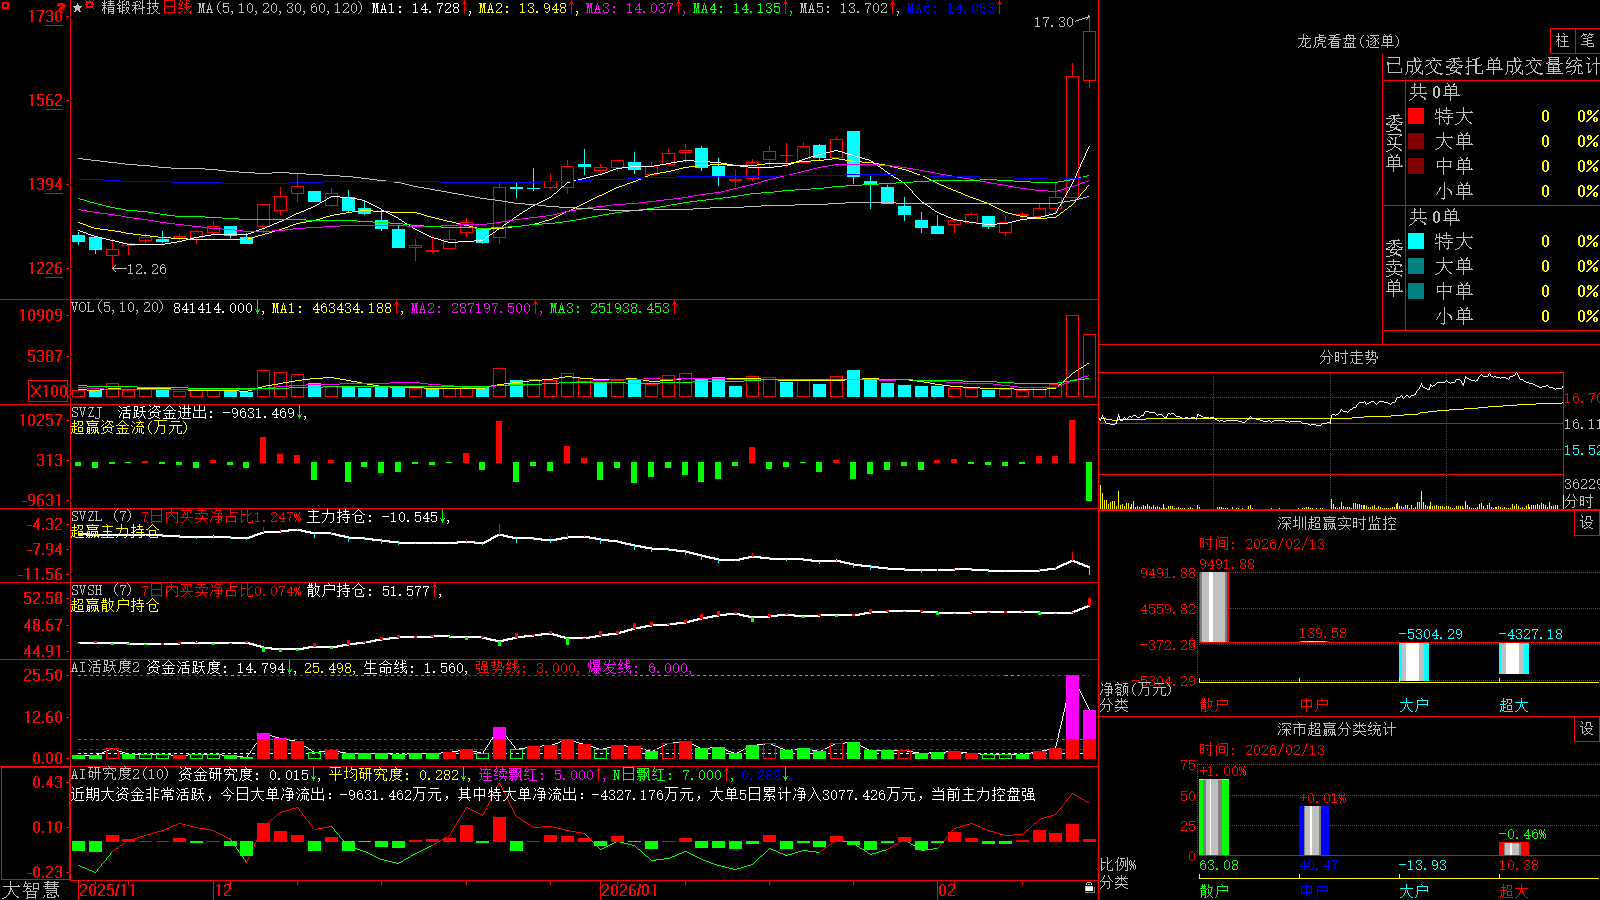1600x900 pixels.
Task: Select the VOL(5,10,20) indicator label
Action: coord(117,308)
